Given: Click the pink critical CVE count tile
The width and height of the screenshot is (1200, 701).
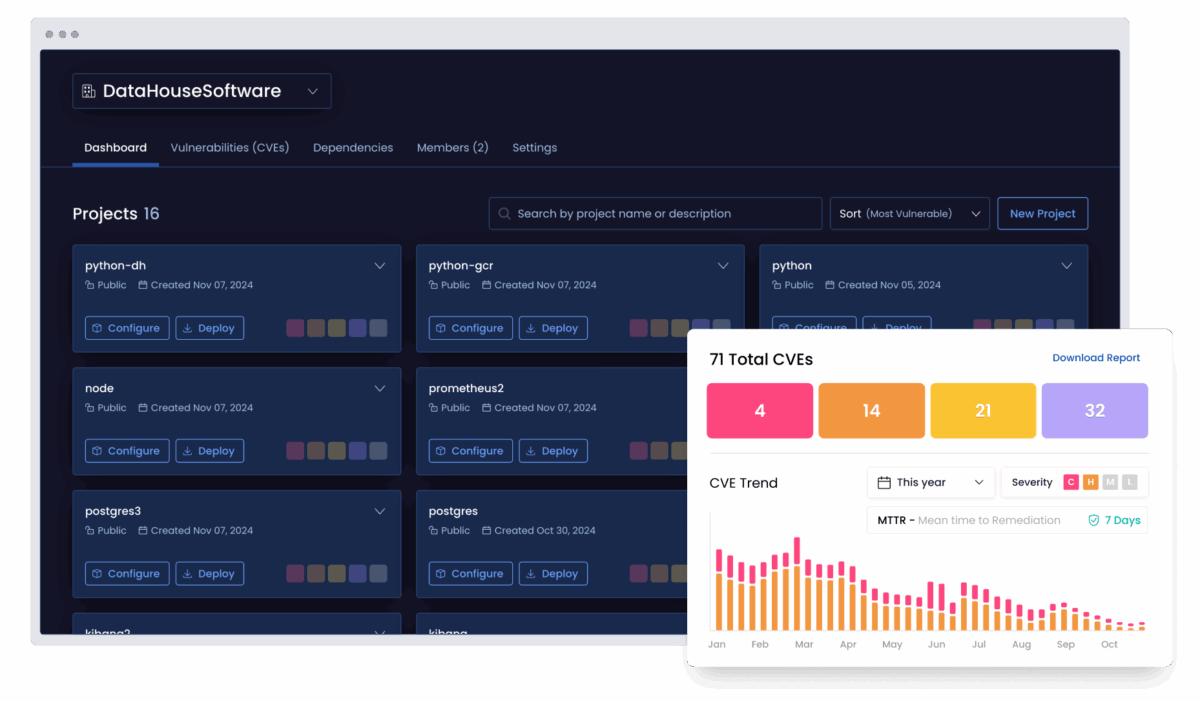Looking at the screenshot, I should (x=759, y=411).
